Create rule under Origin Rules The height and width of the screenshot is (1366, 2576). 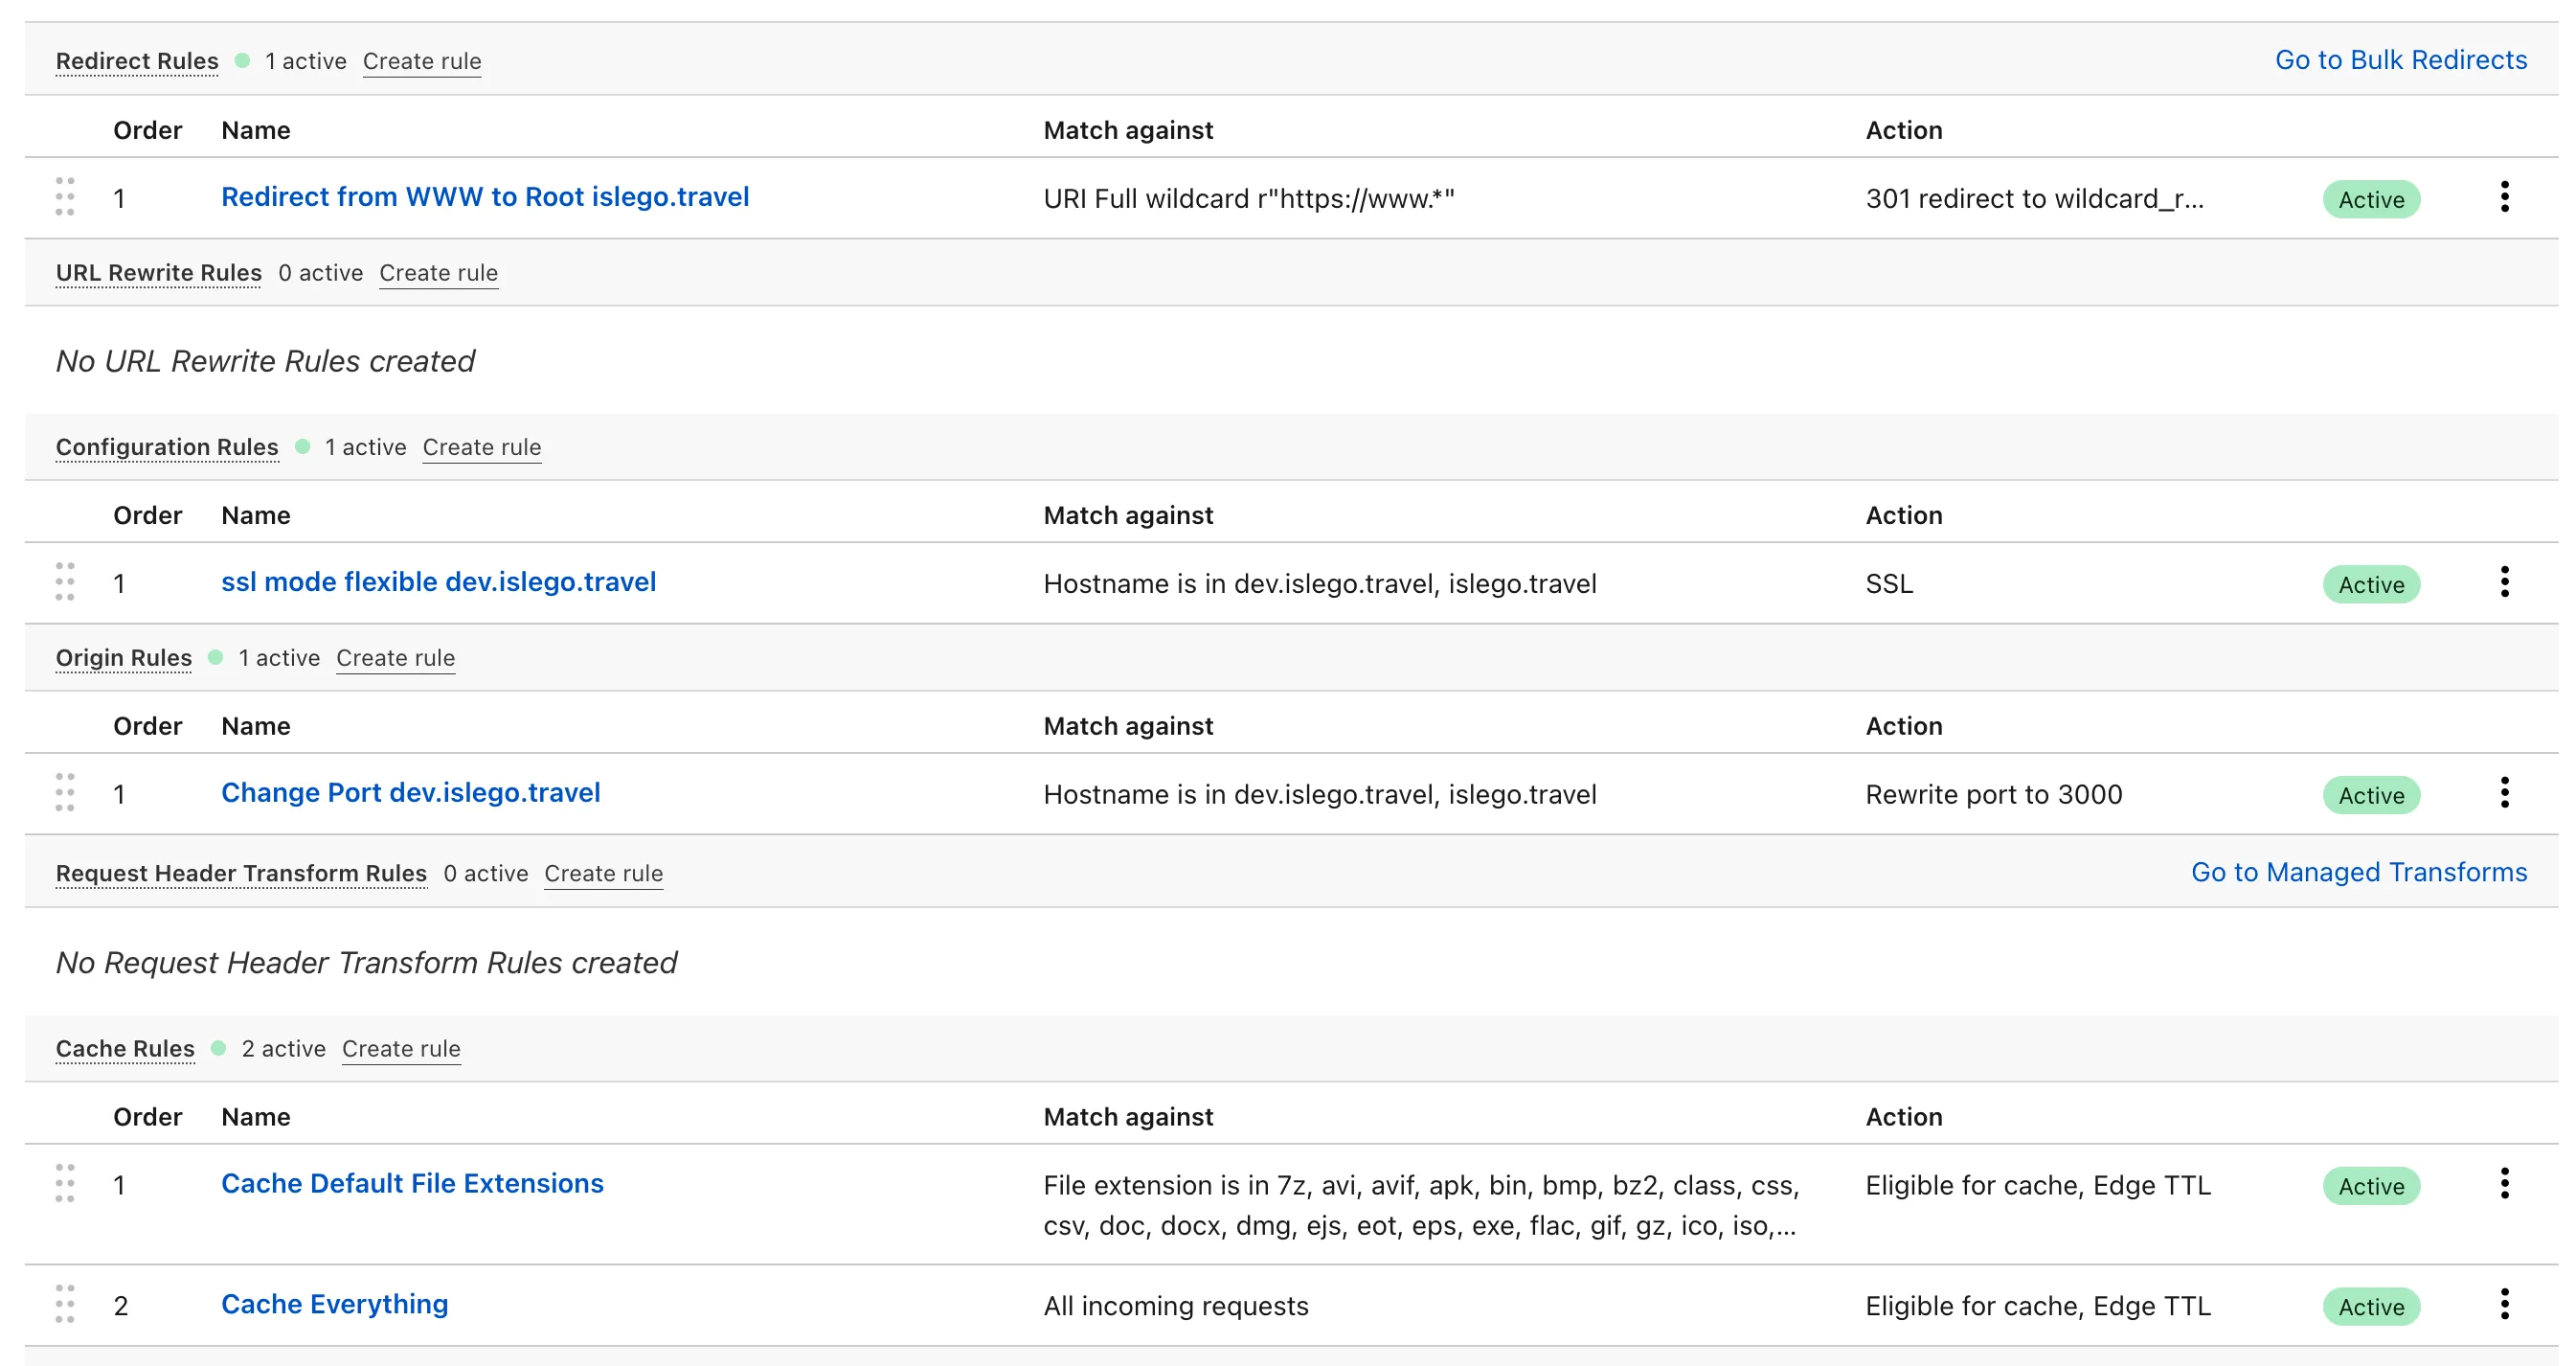coord(396,658)
